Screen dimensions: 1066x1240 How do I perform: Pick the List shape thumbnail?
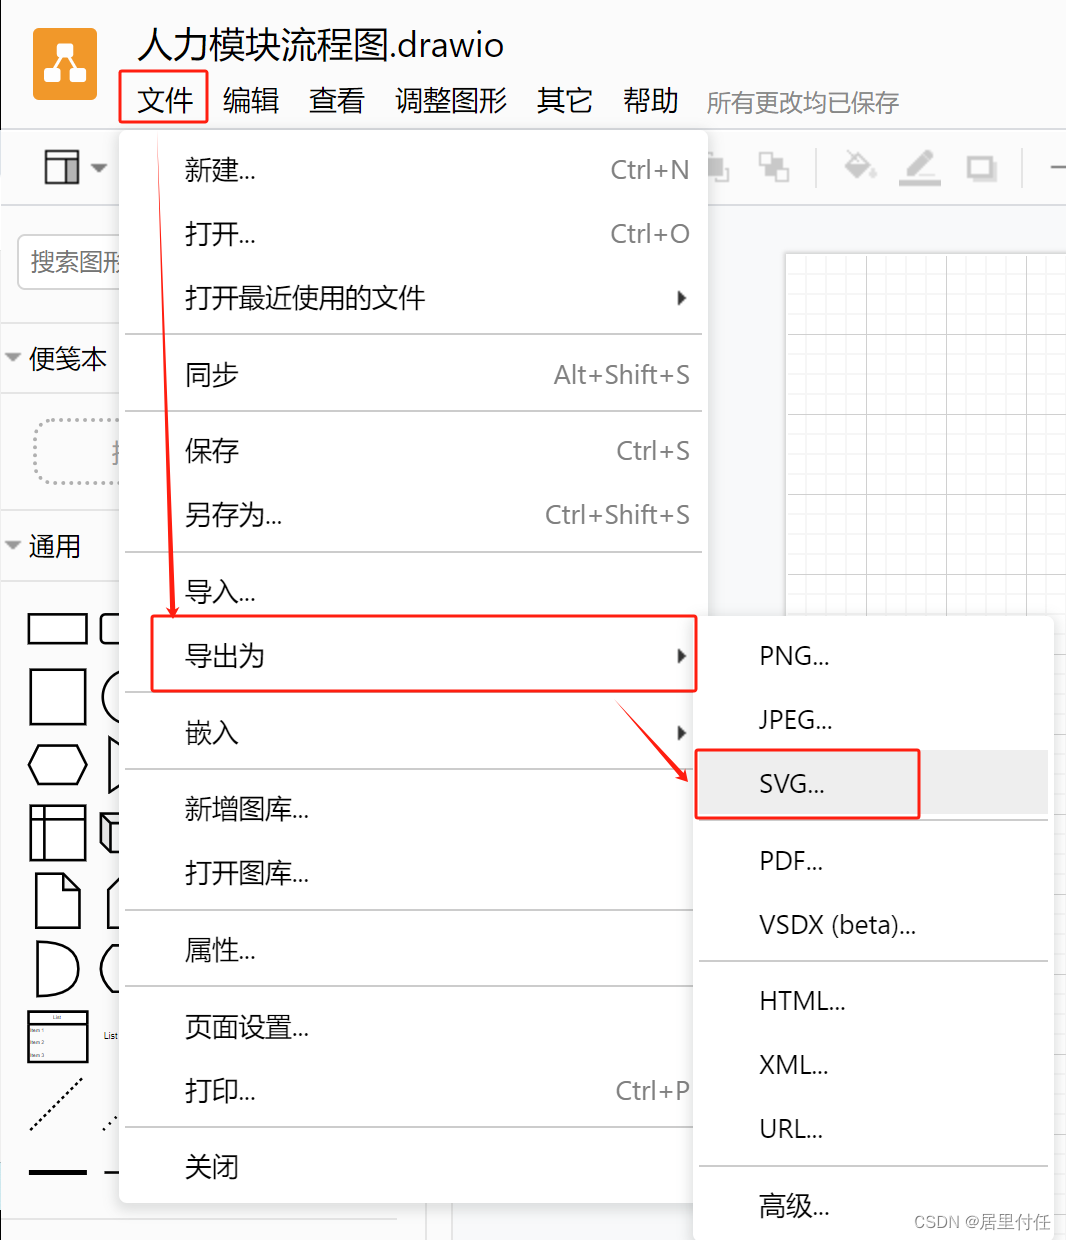tap(58, 1037)
